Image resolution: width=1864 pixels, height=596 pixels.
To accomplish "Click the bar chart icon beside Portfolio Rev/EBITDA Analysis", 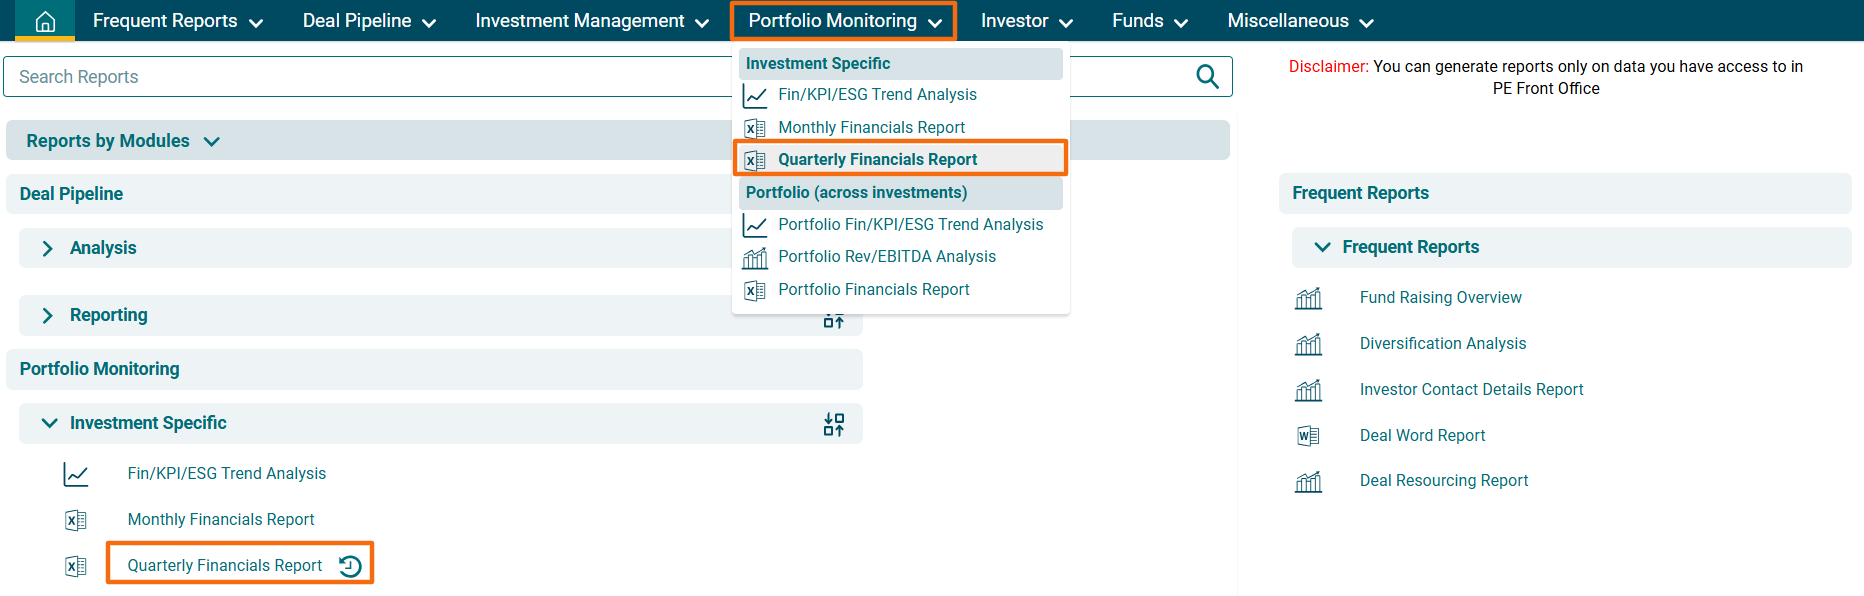I will pos(755,258).
